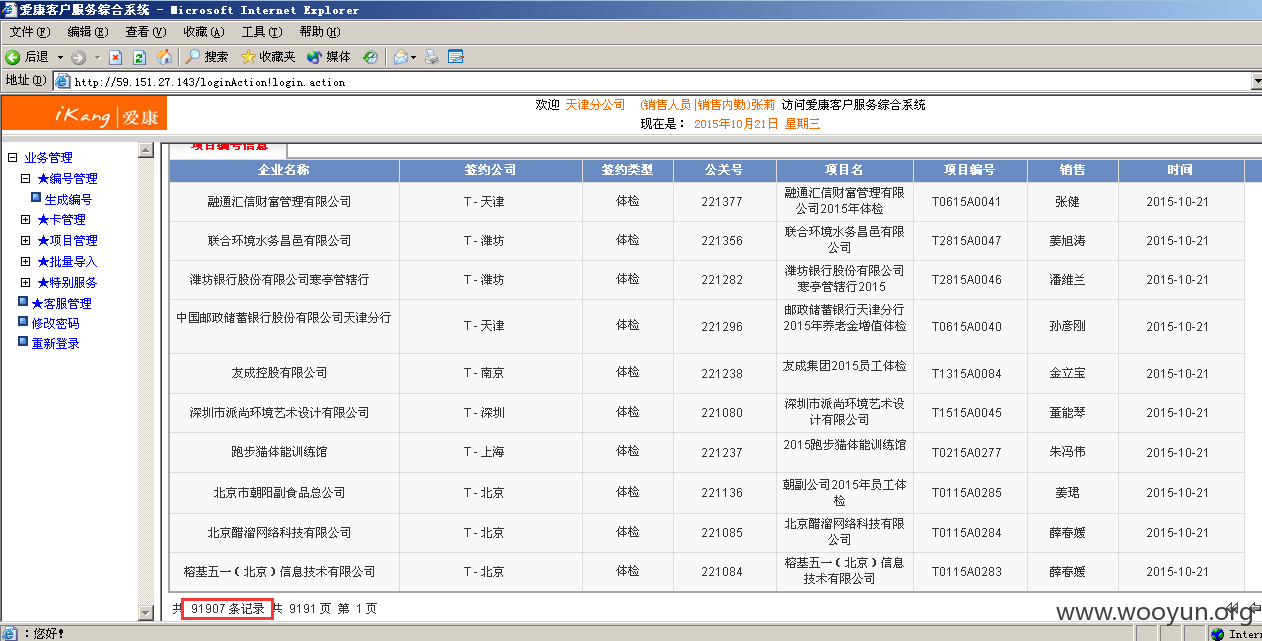Click the ★特别服务 sidebar link

[67, 283]
